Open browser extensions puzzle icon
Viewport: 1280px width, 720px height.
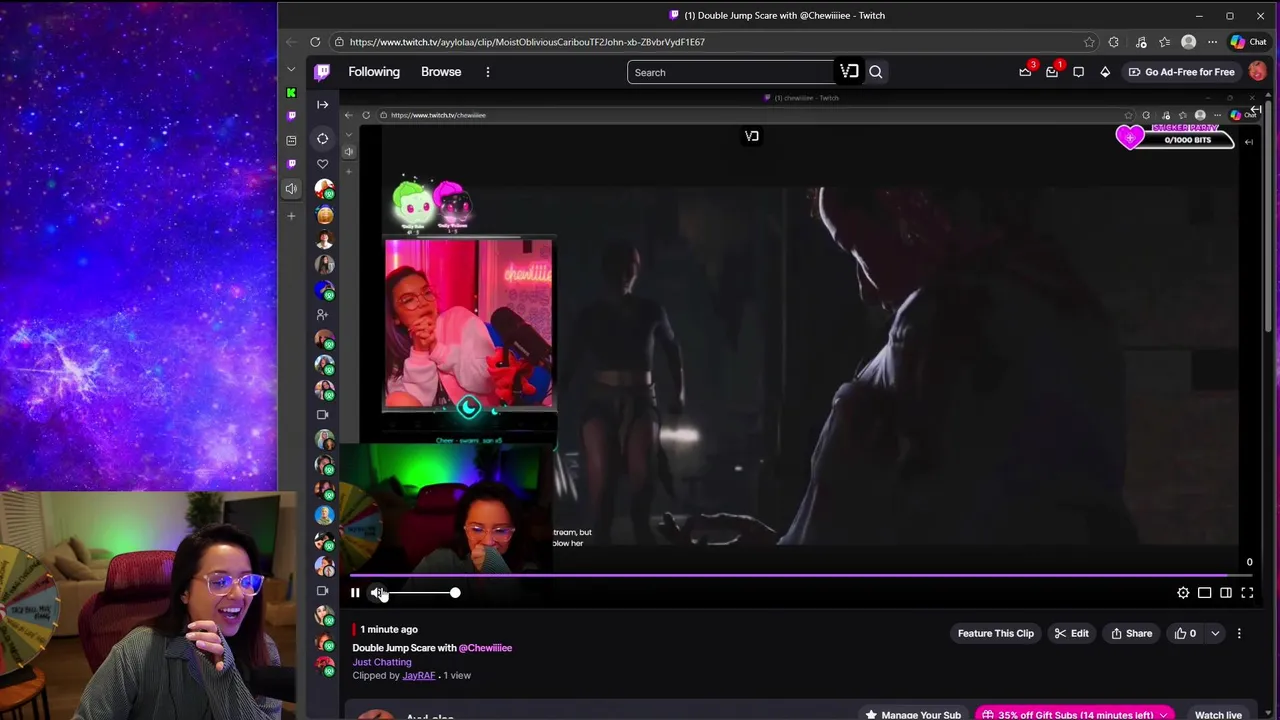click(x=1113, y=42)
